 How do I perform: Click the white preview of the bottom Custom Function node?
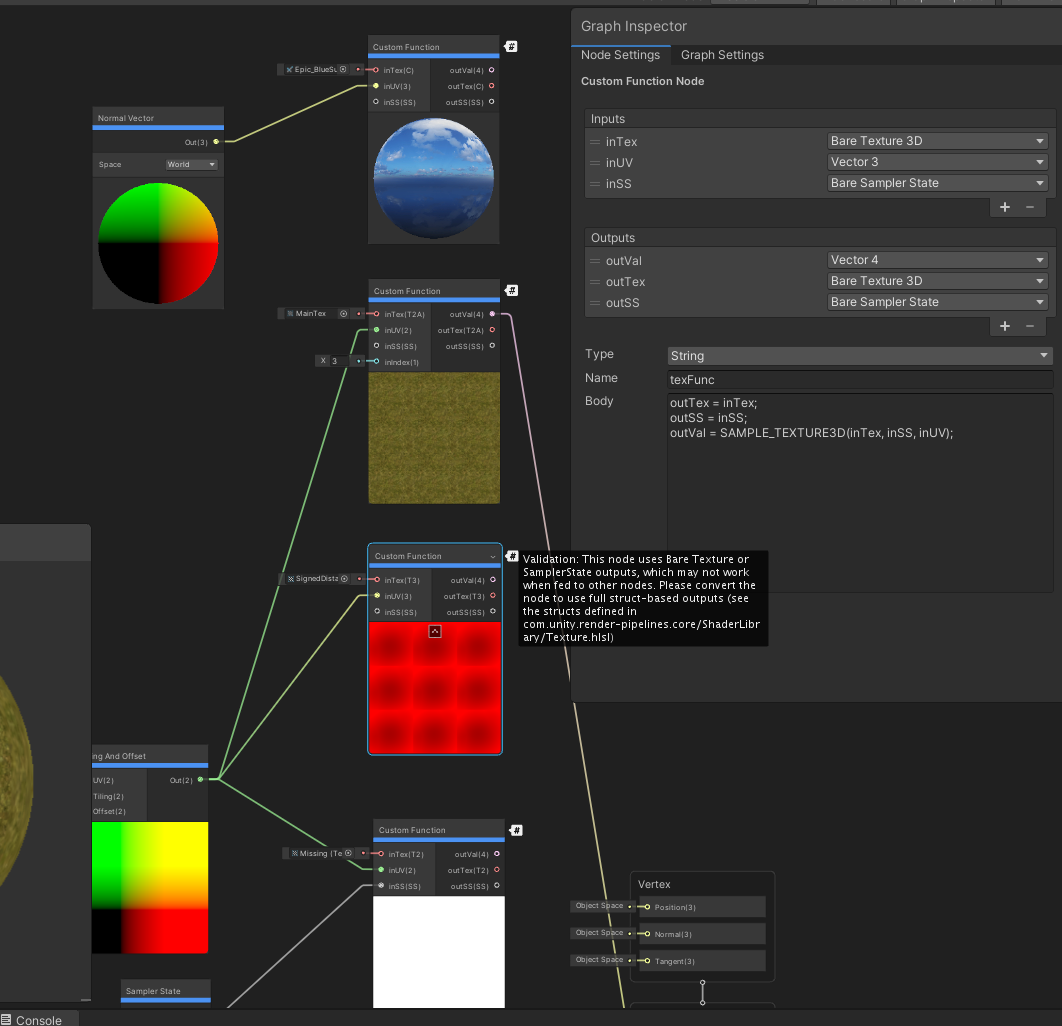[x=439, y=952]
